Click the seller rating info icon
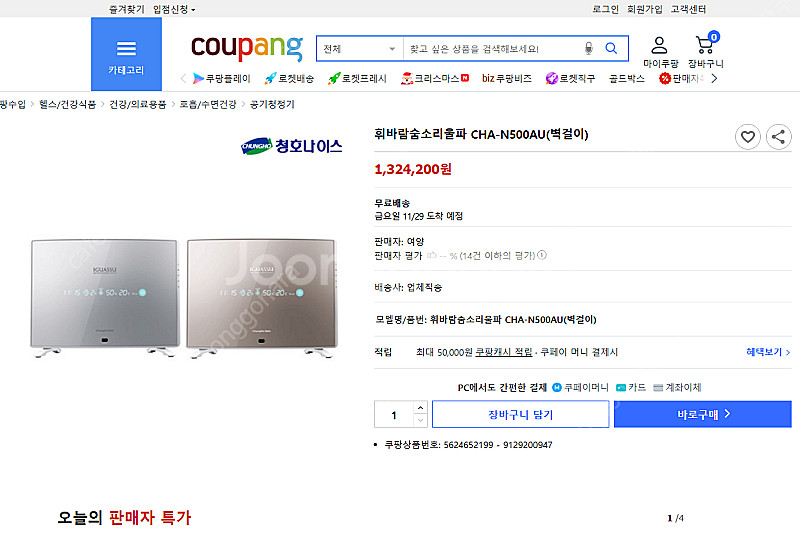This screenshot has width=800, height=538. [542, 255]
